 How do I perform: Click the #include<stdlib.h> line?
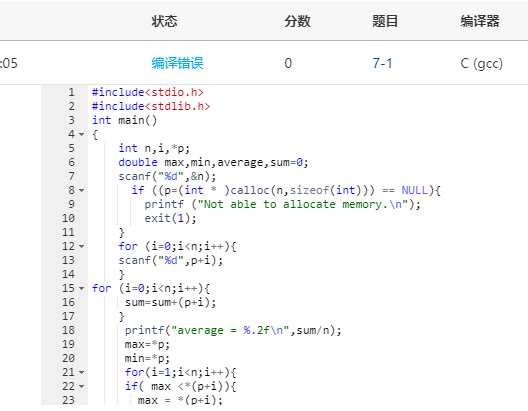[151, 106]
